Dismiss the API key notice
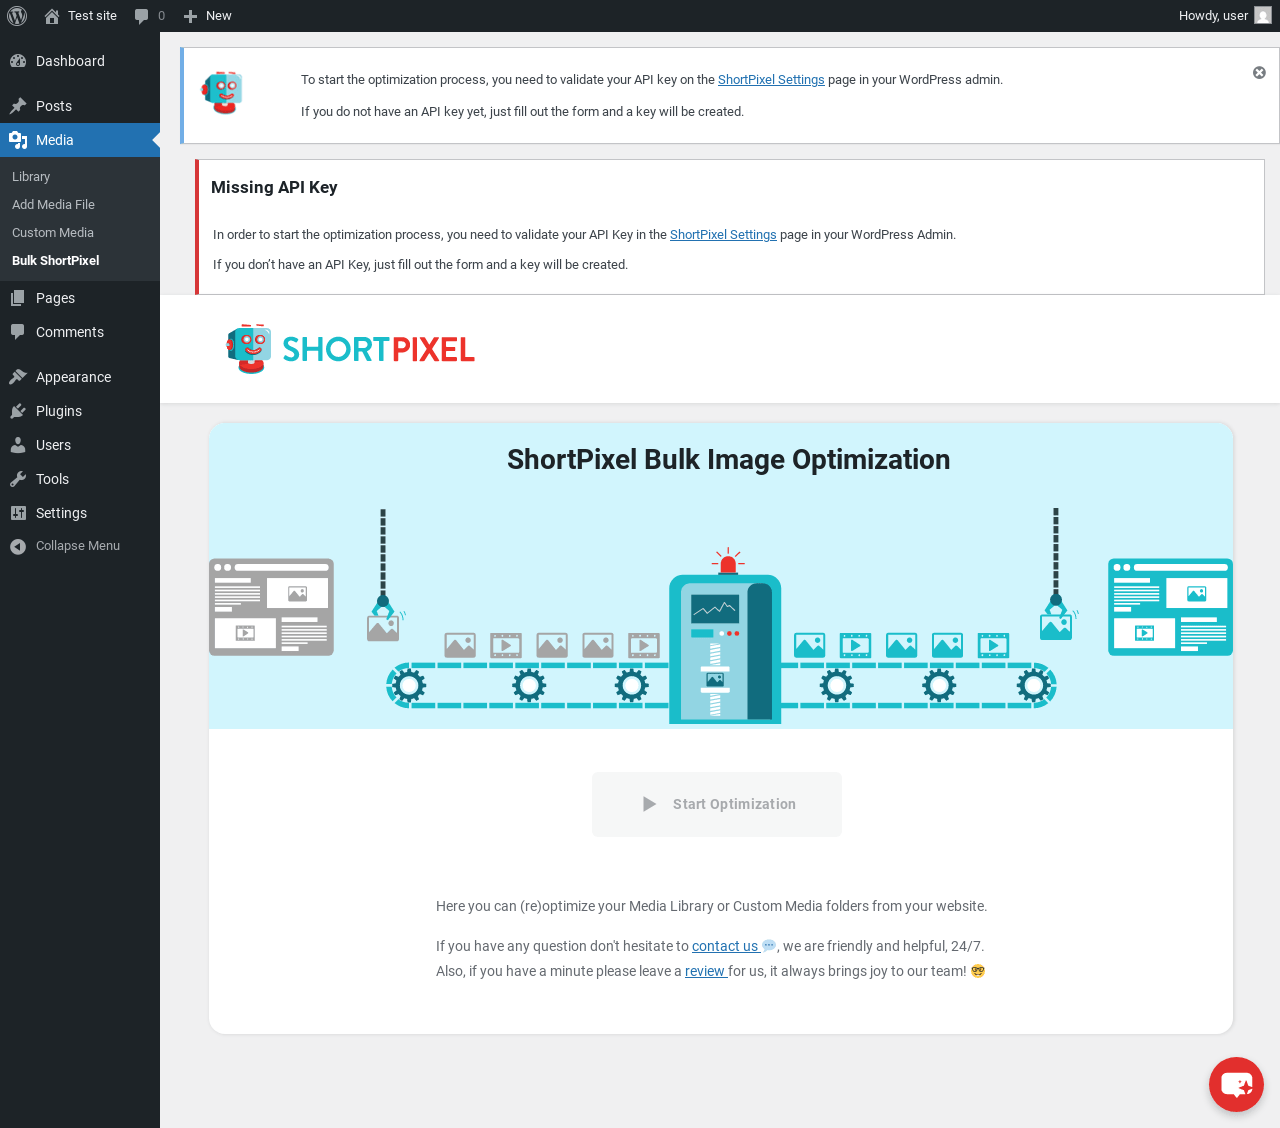Viewport: 1280px width, 1128px height. (1259, 73)
